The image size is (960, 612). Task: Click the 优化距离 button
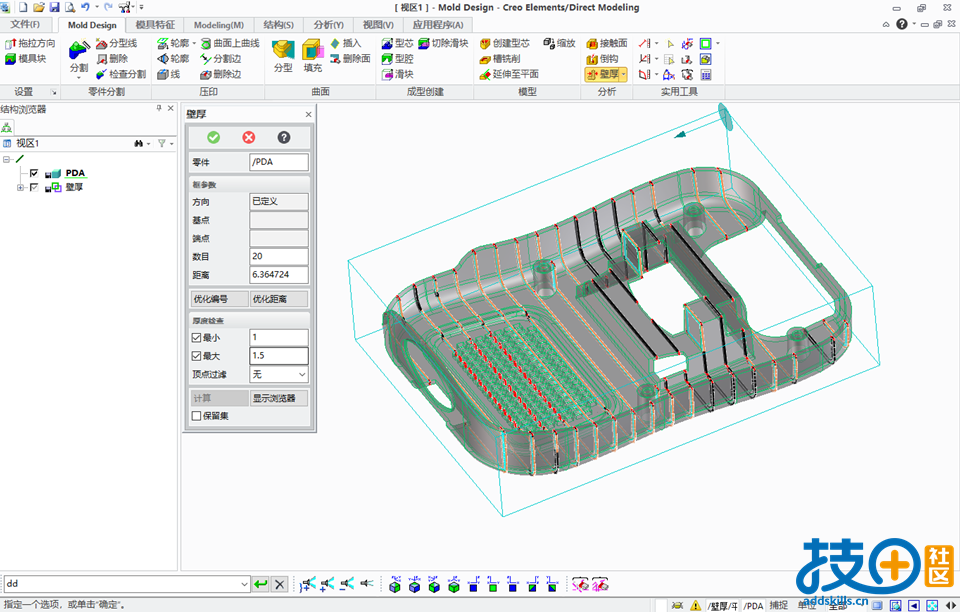point(279,299)
